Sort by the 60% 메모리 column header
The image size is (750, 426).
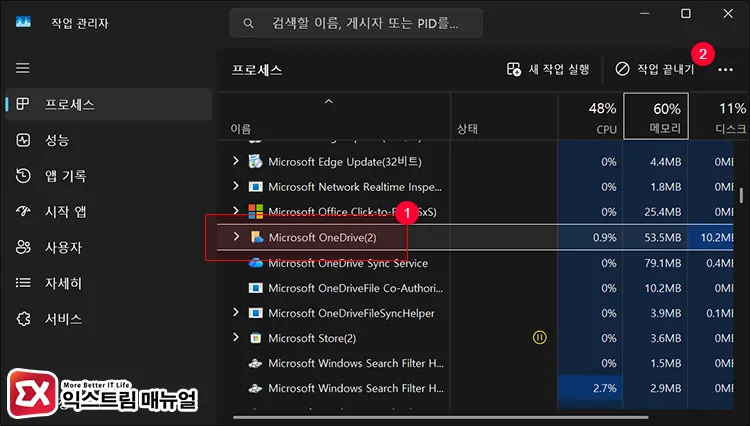coord(656,116)
